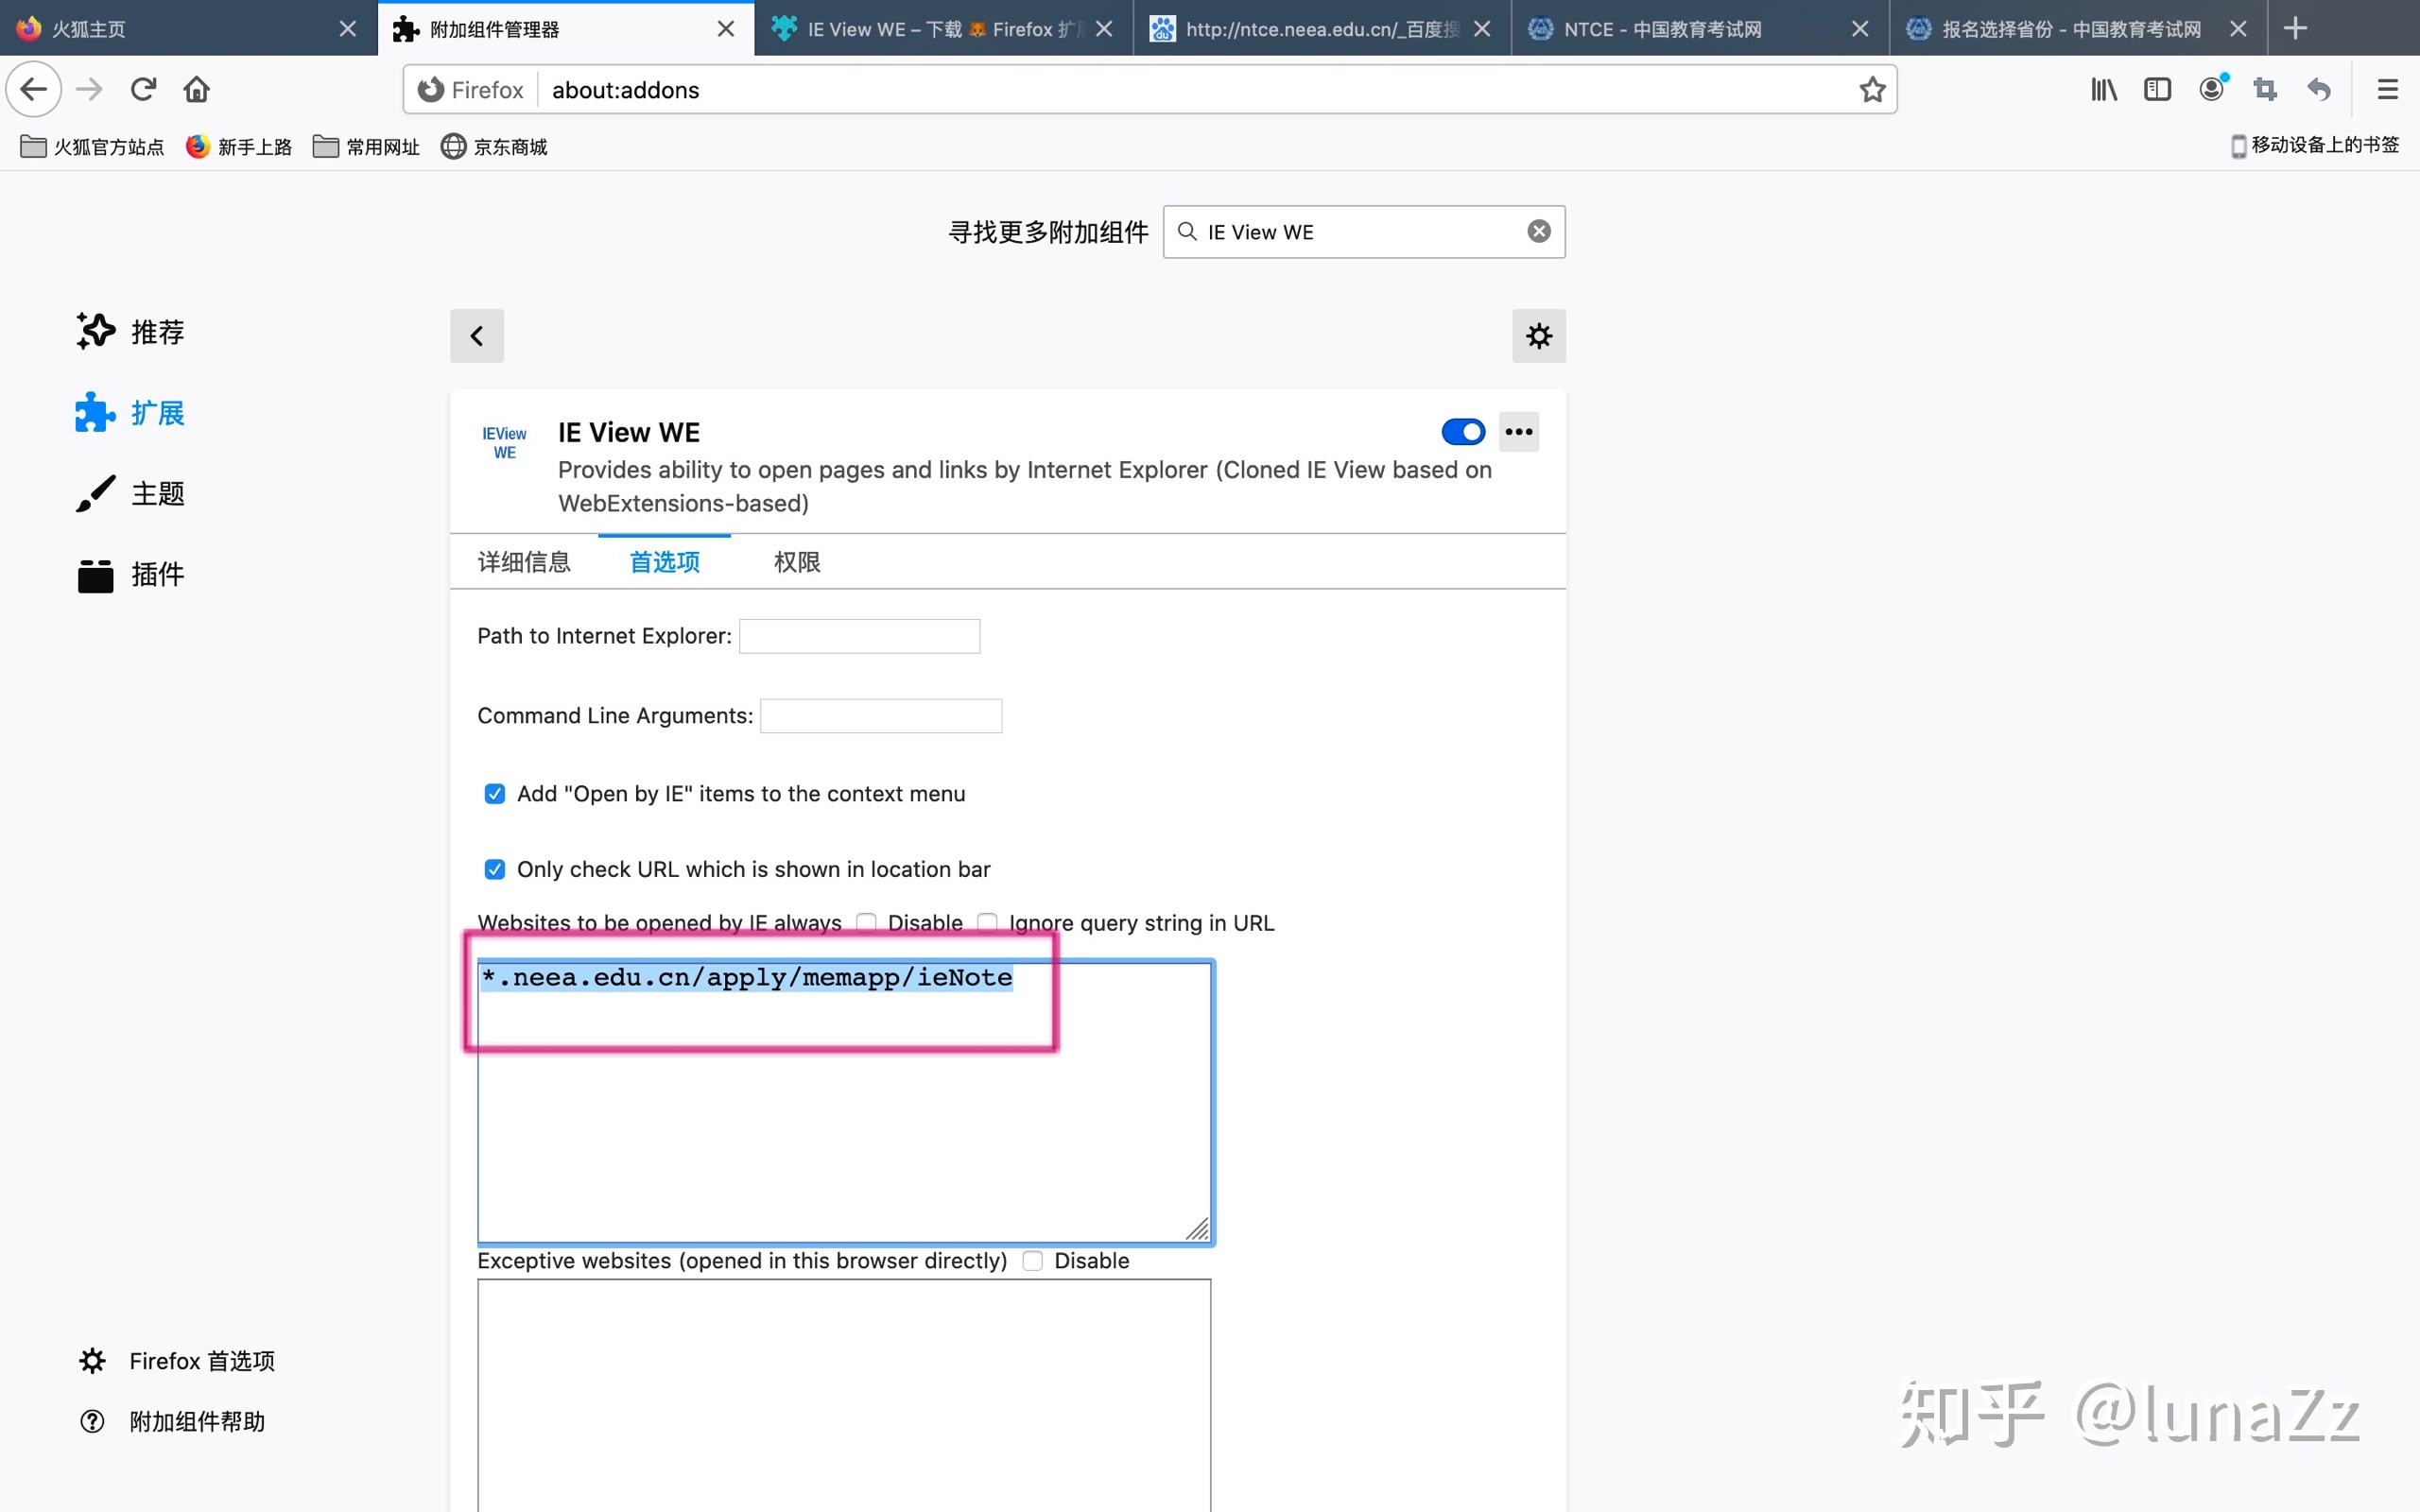2420x1512 pixels.
Task: Open the Library icon in toolbar
Action: point(2104,90)
